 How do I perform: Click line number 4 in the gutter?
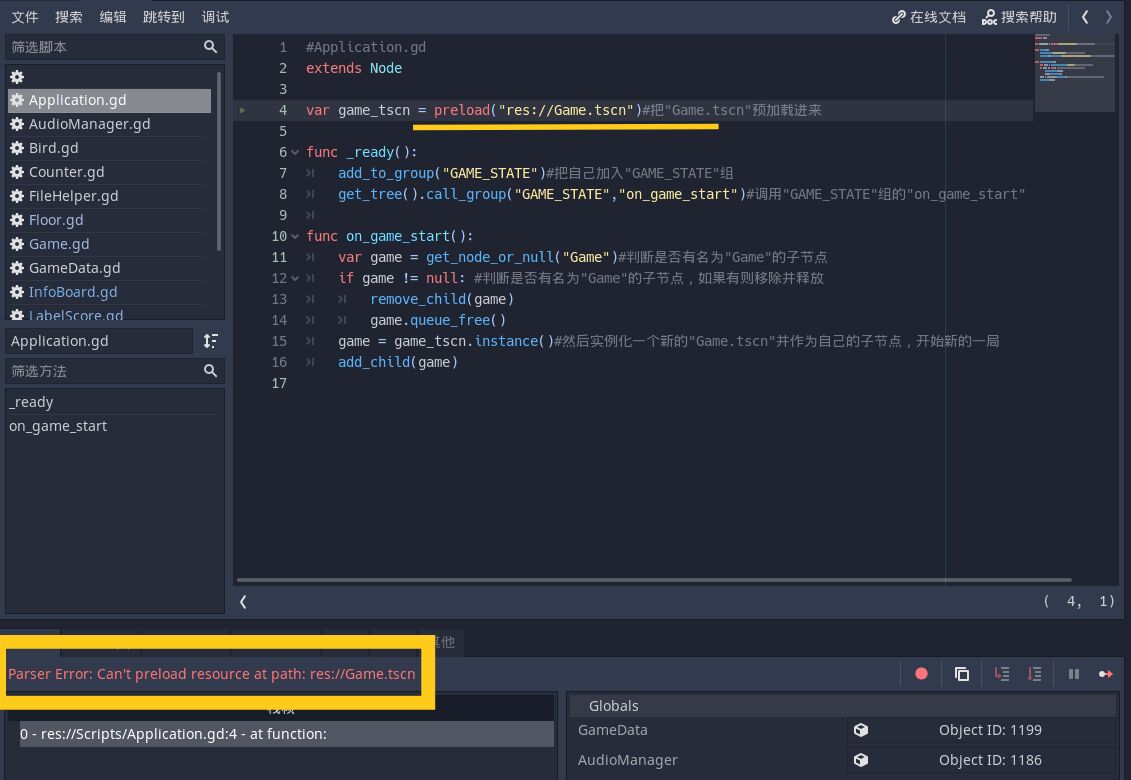[x=283, y=110]
